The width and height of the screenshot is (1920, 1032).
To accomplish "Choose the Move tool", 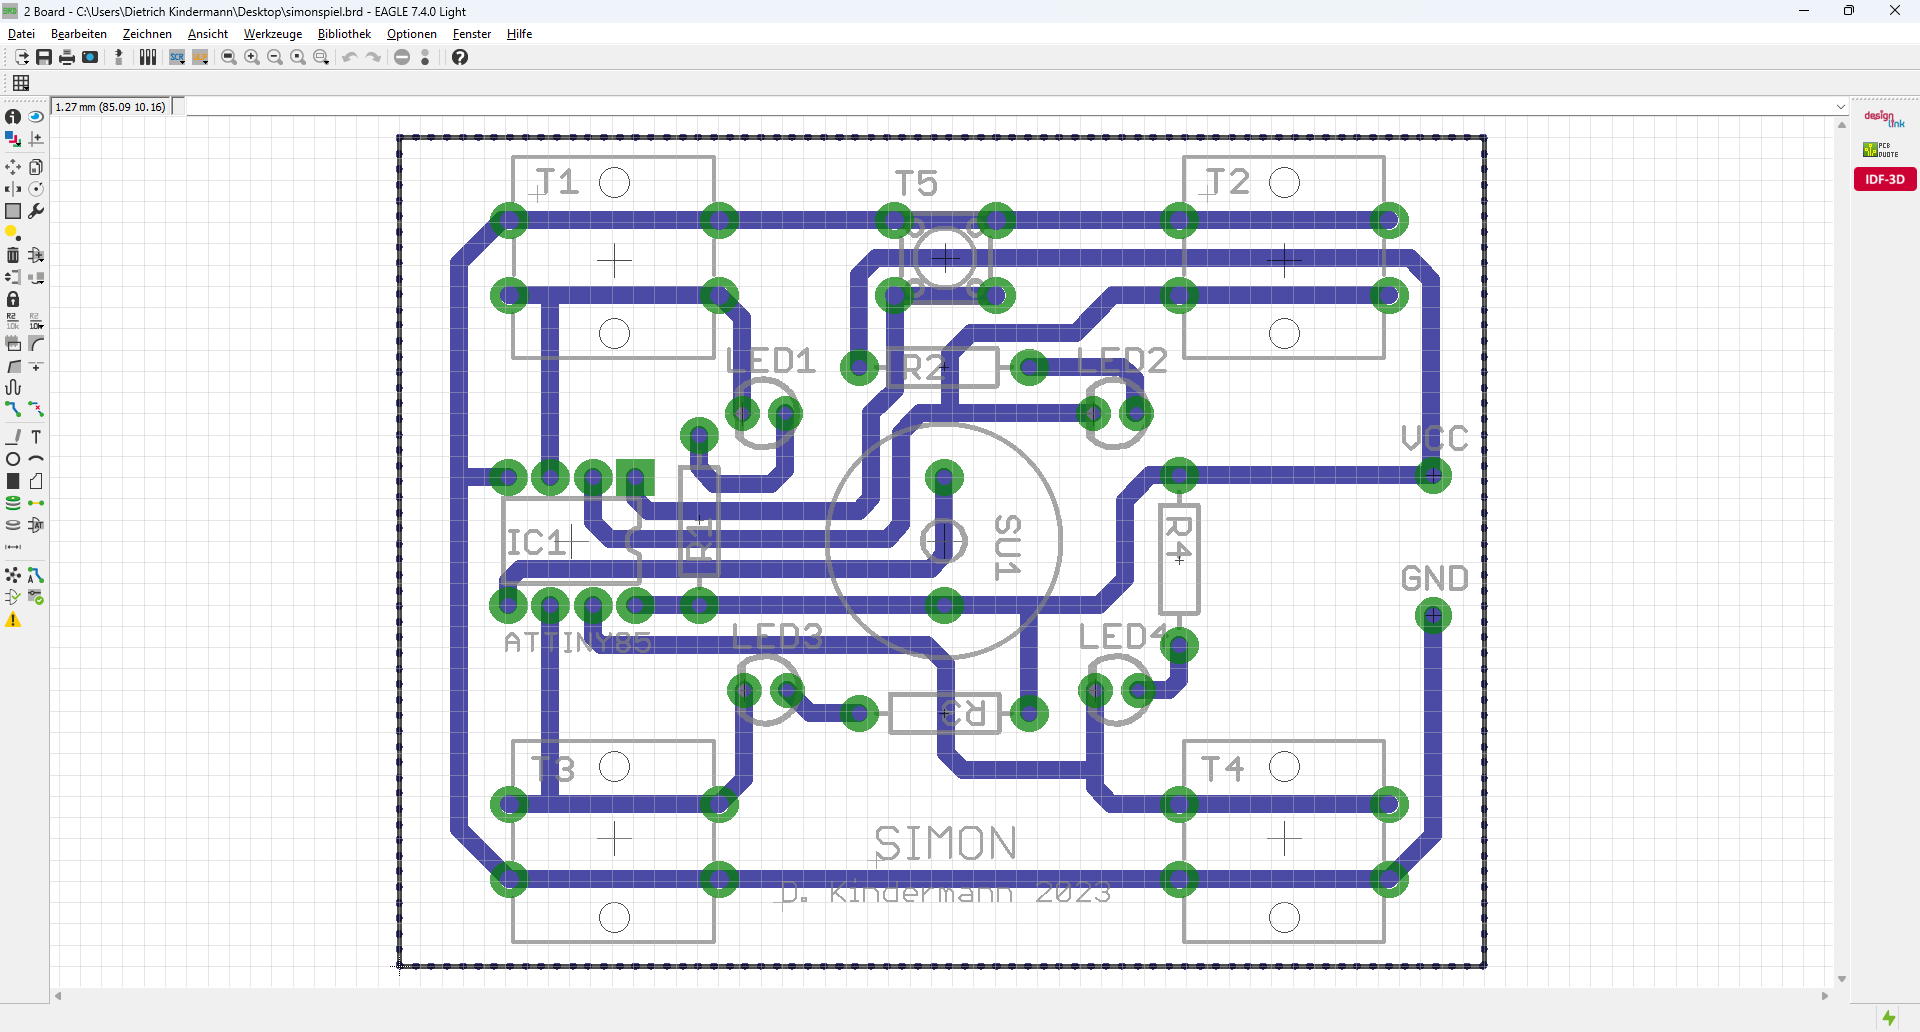I will point(13,167).
